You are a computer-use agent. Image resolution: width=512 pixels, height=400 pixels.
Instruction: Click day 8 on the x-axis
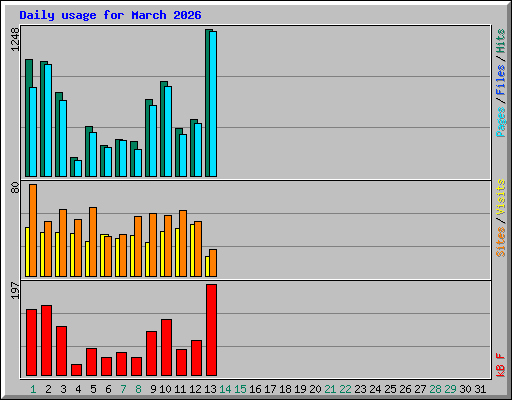(138, 389)
